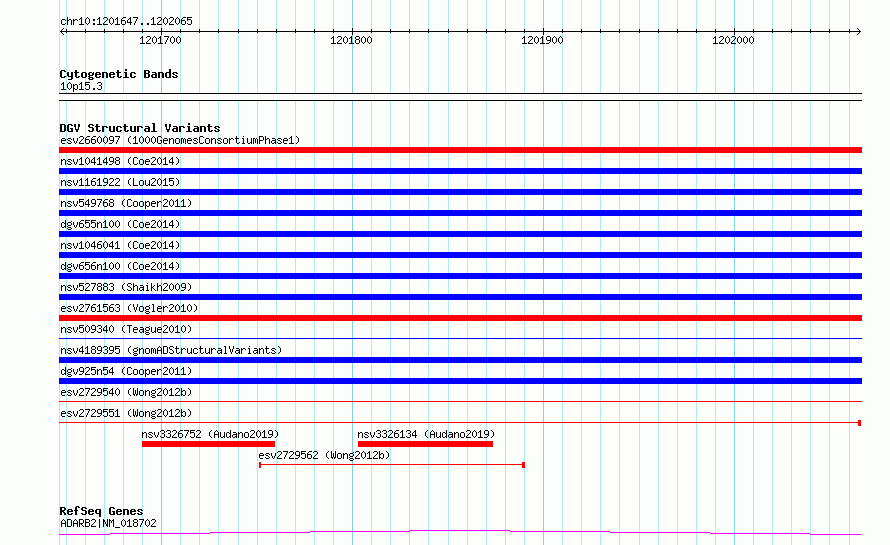The width and height of the screenshot is (890, 545).
Task: Click the blue bar under dgv925n54
Action: coord(460,381)
